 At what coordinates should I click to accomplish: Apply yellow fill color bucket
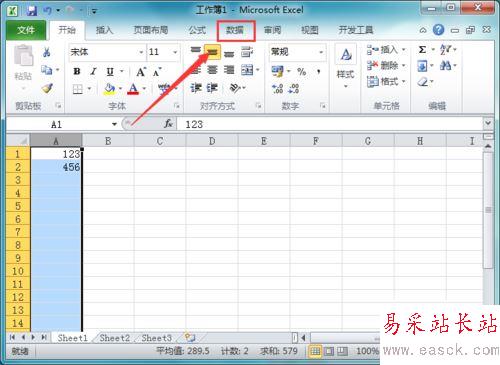pyautogui.click(x=109, y=89)
